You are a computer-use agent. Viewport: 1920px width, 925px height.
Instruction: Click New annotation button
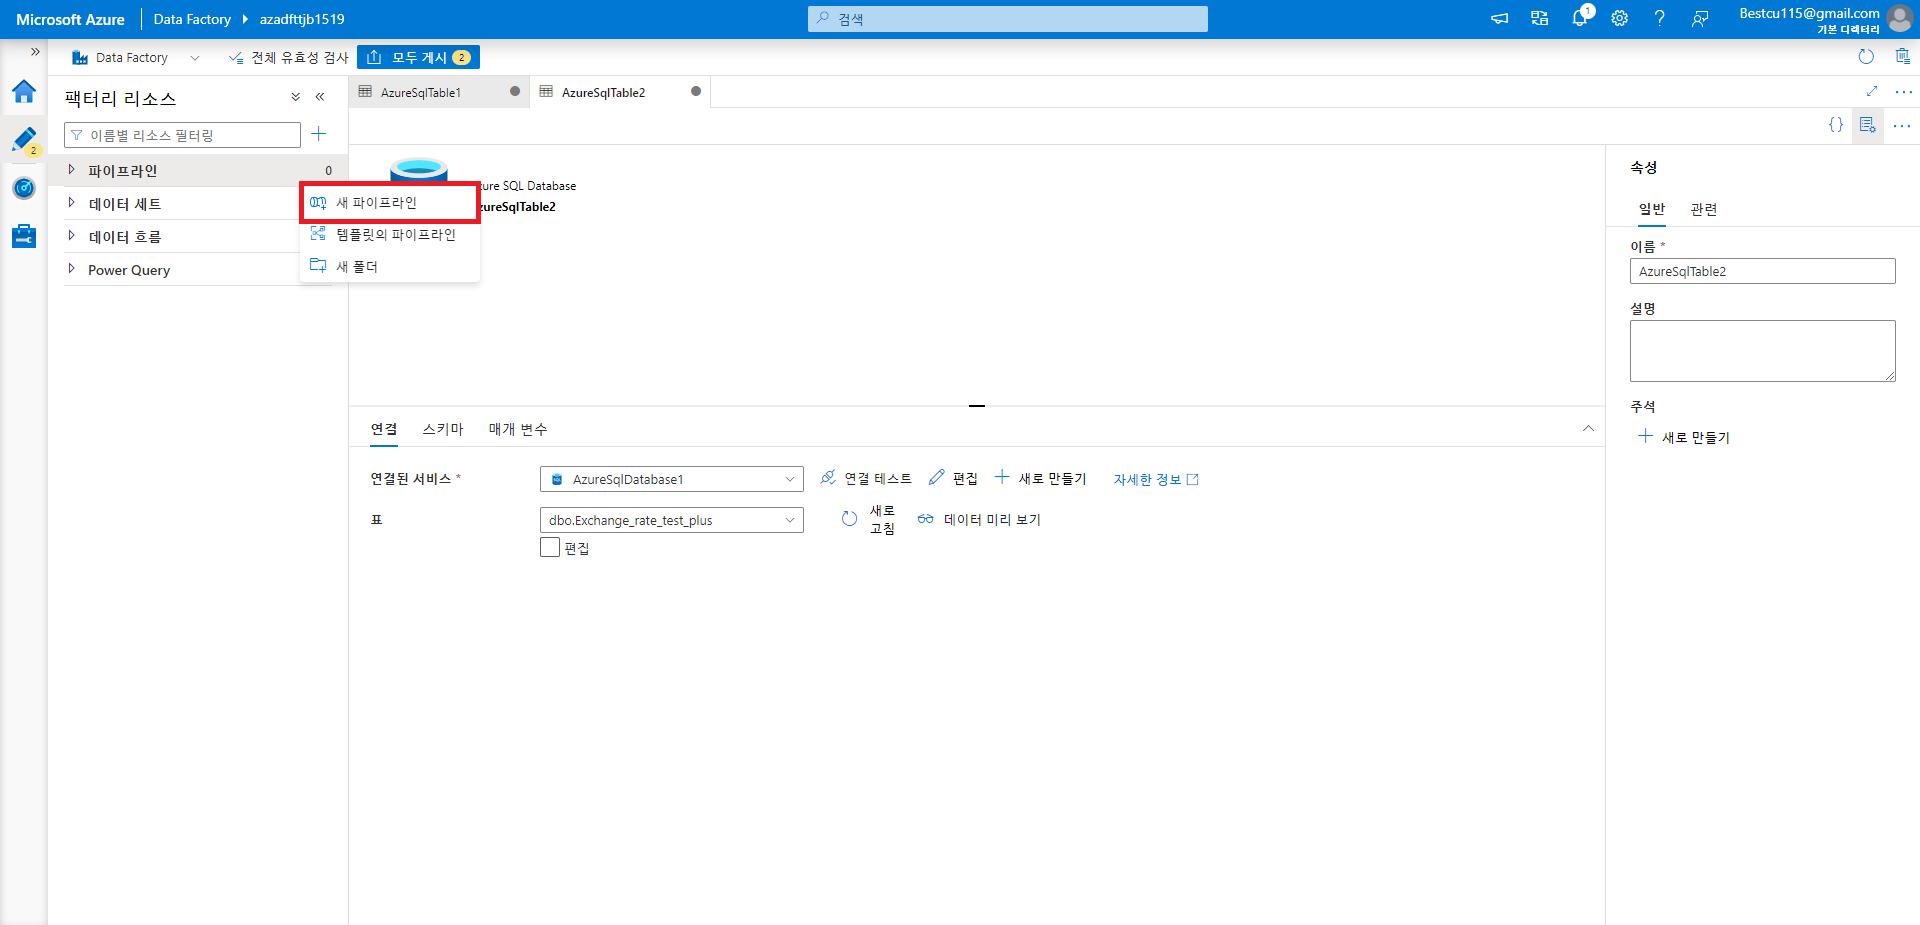pyautogui.click(x=1684, y=437)
